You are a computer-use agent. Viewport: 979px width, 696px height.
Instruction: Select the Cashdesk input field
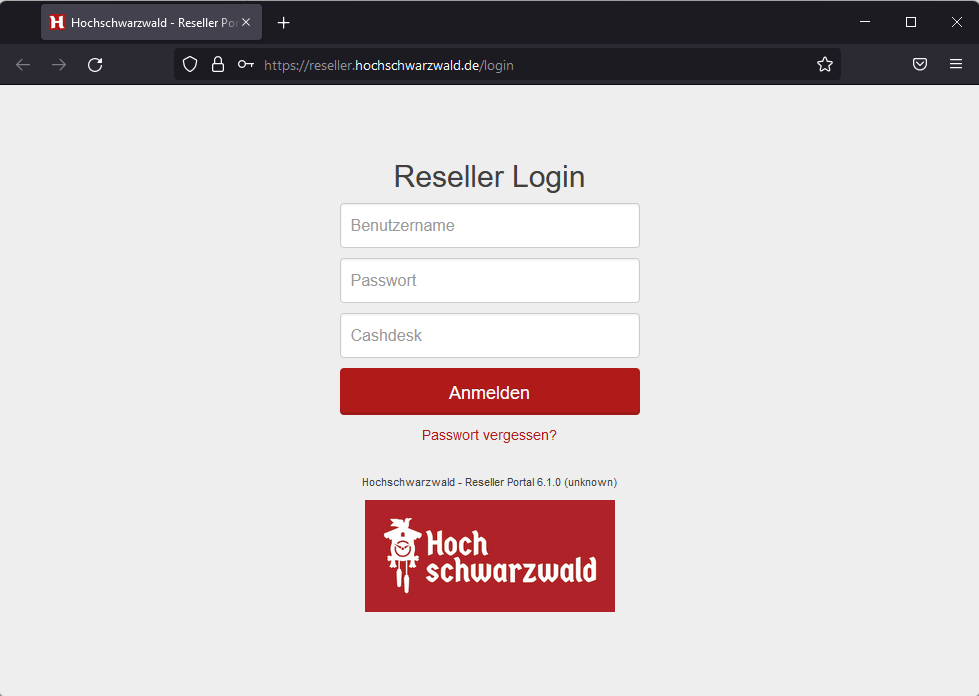[x=489, y=336]
